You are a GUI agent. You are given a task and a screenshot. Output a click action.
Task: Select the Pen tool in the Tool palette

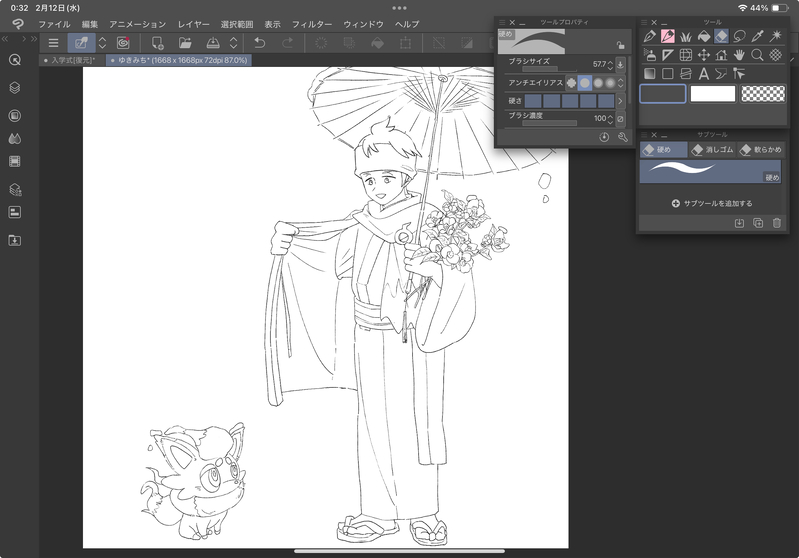coord(649,36)
